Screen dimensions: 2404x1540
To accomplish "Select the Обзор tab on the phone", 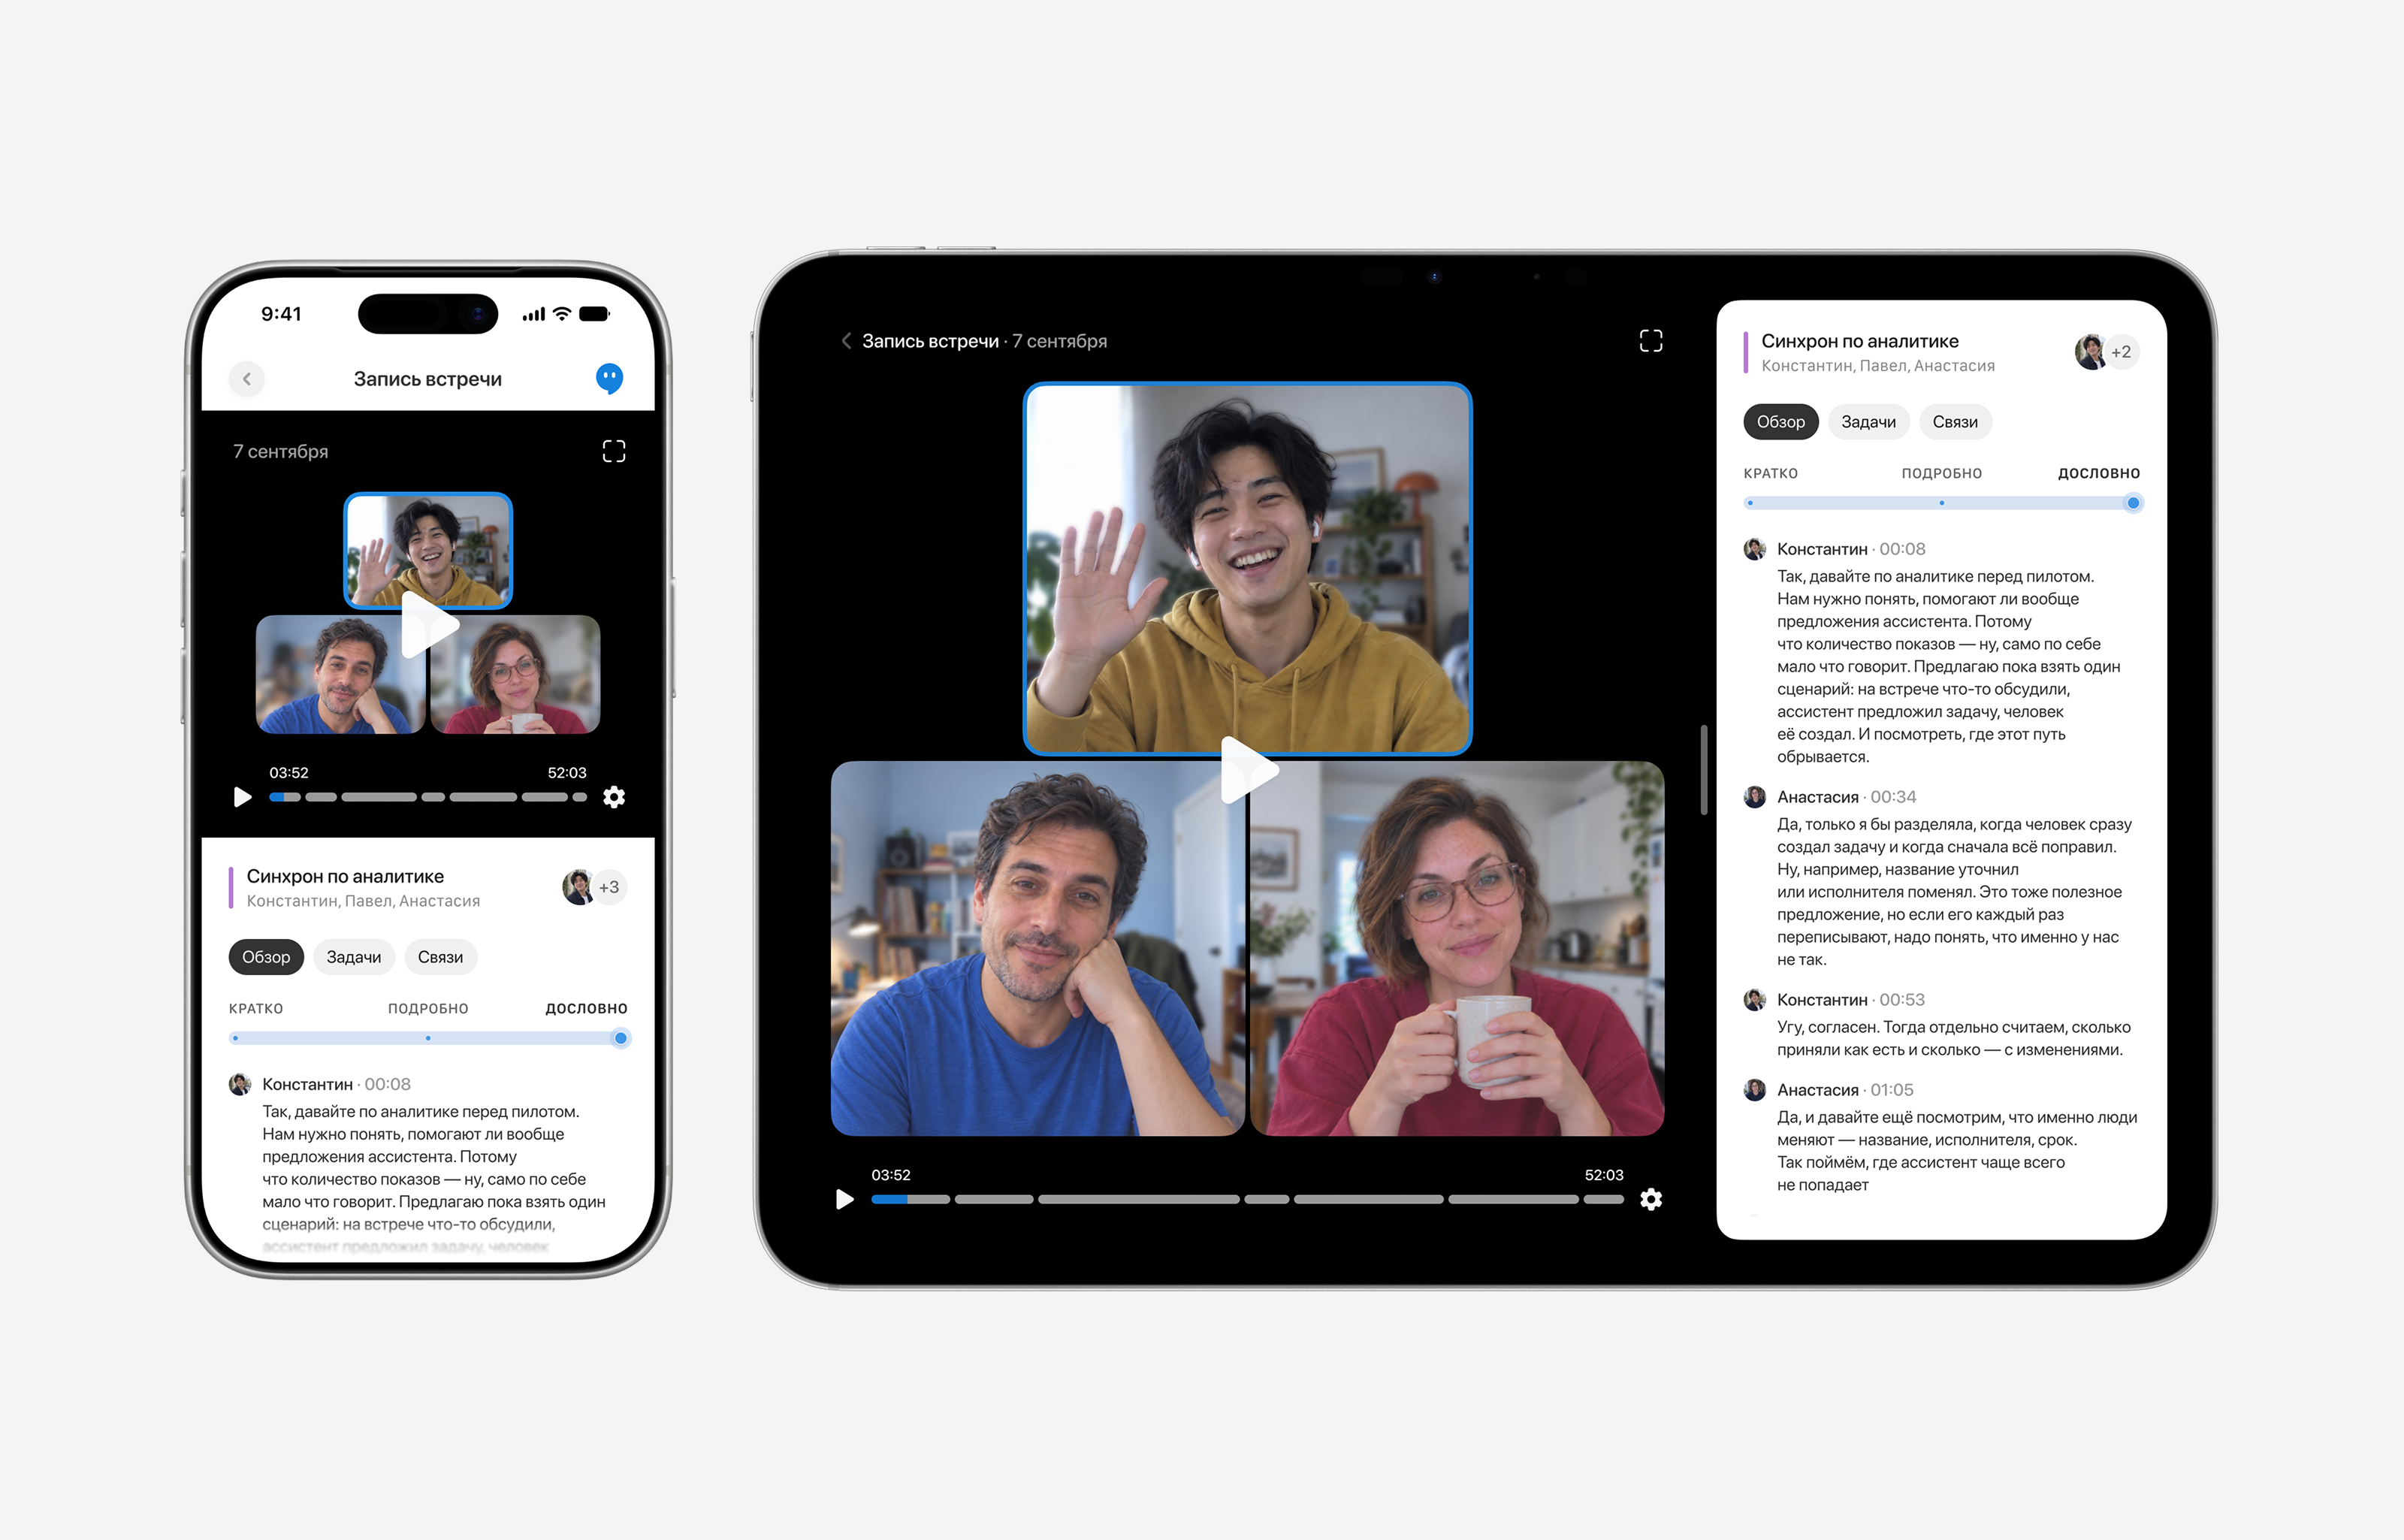I will pyautogui.click(x=266, y=957).
